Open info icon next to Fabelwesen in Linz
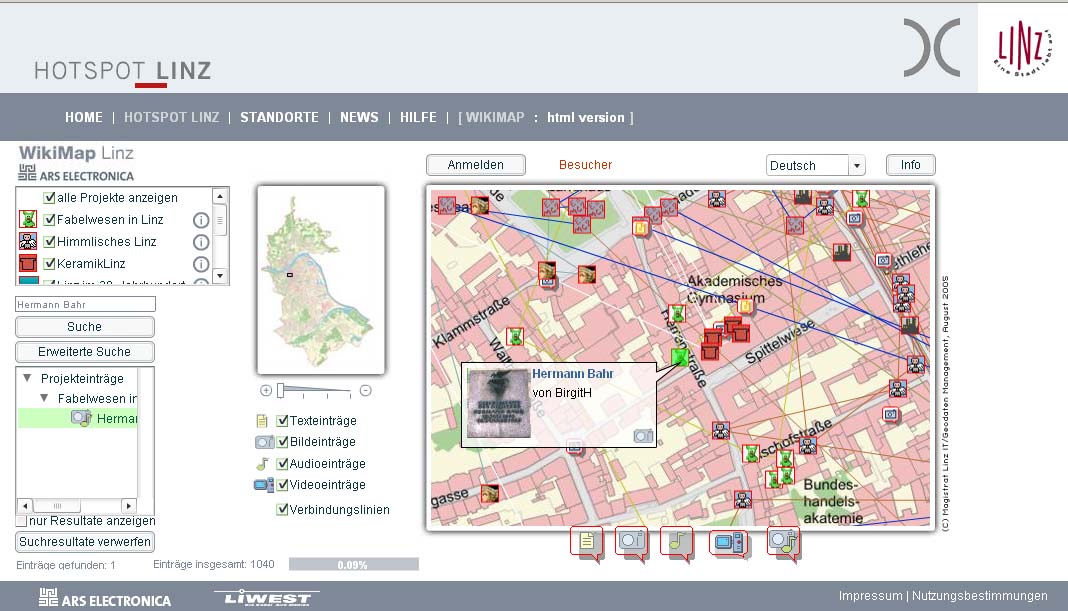This screenshot has height=611, width=1068. tap(200, 220)
